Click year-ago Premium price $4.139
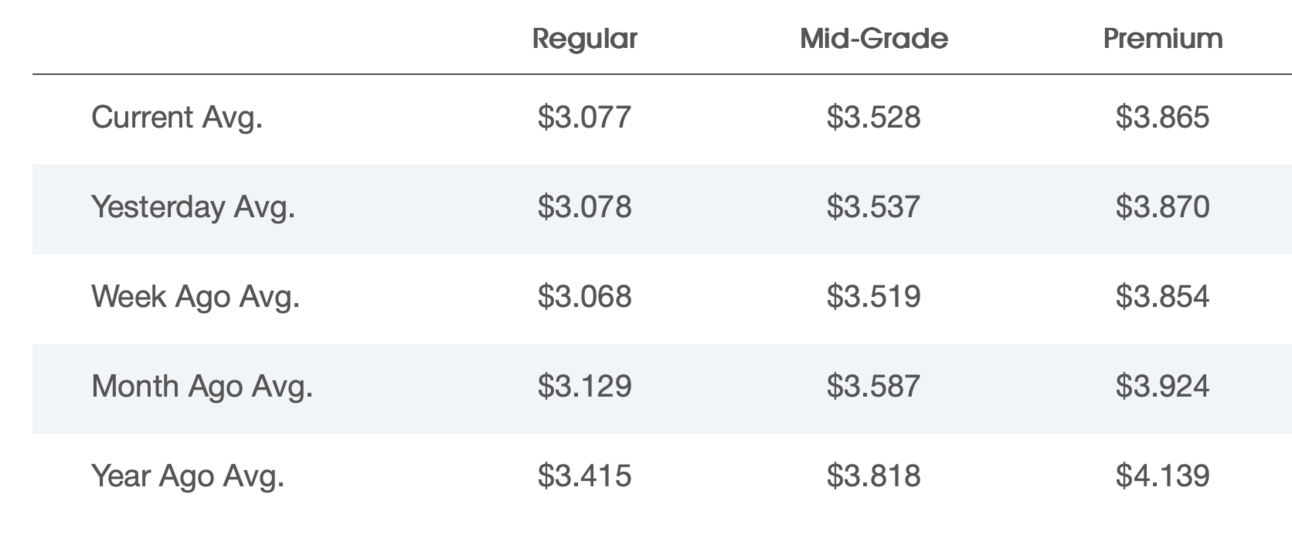This screenshot has height=535, width=1292. 1163,476
